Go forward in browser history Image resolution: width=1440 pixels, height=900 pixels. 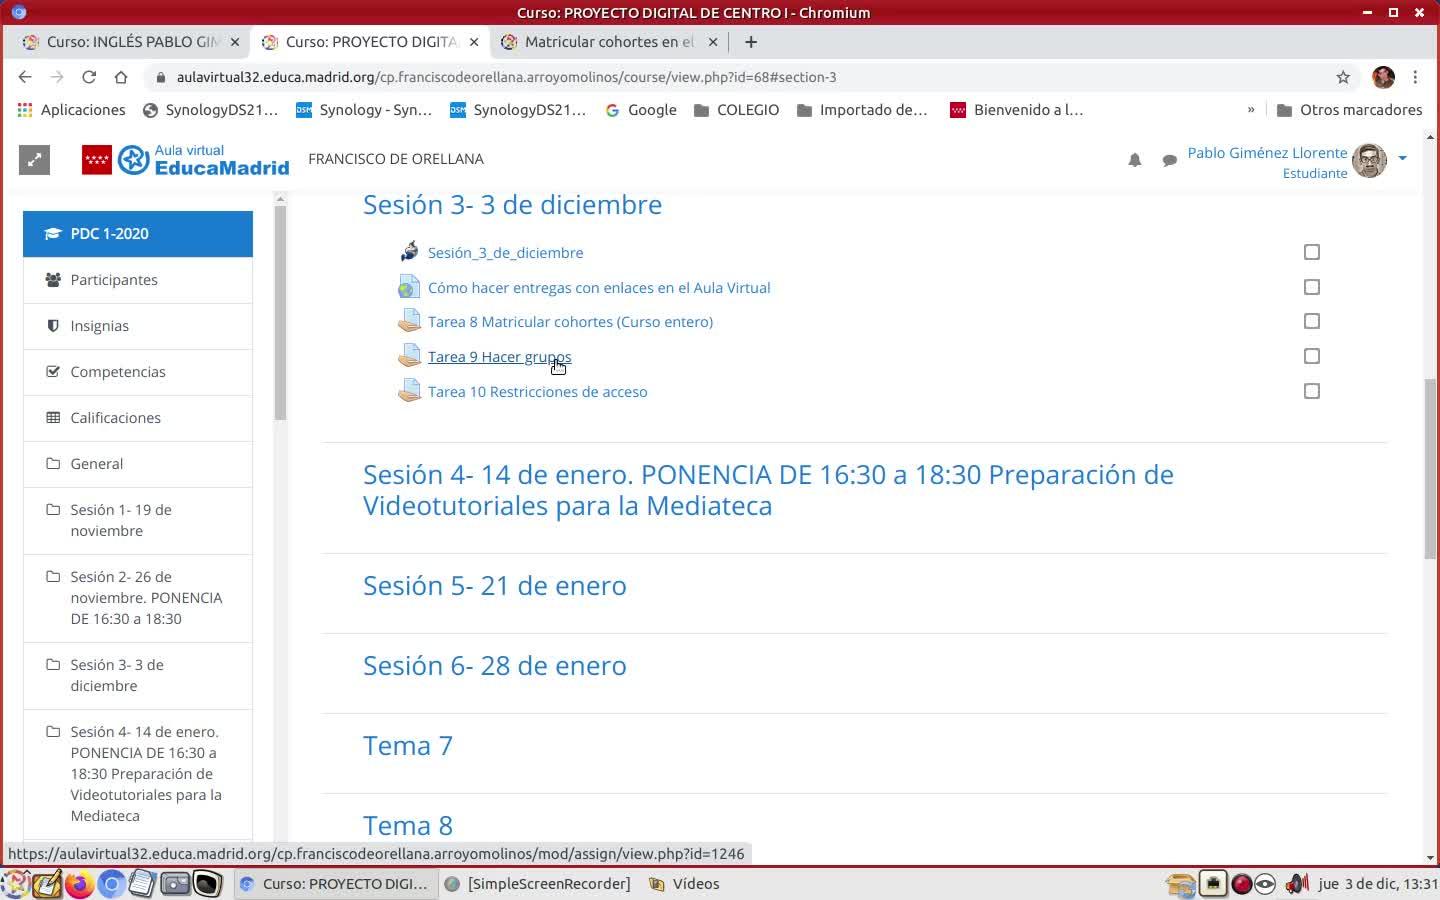[57, 77]
